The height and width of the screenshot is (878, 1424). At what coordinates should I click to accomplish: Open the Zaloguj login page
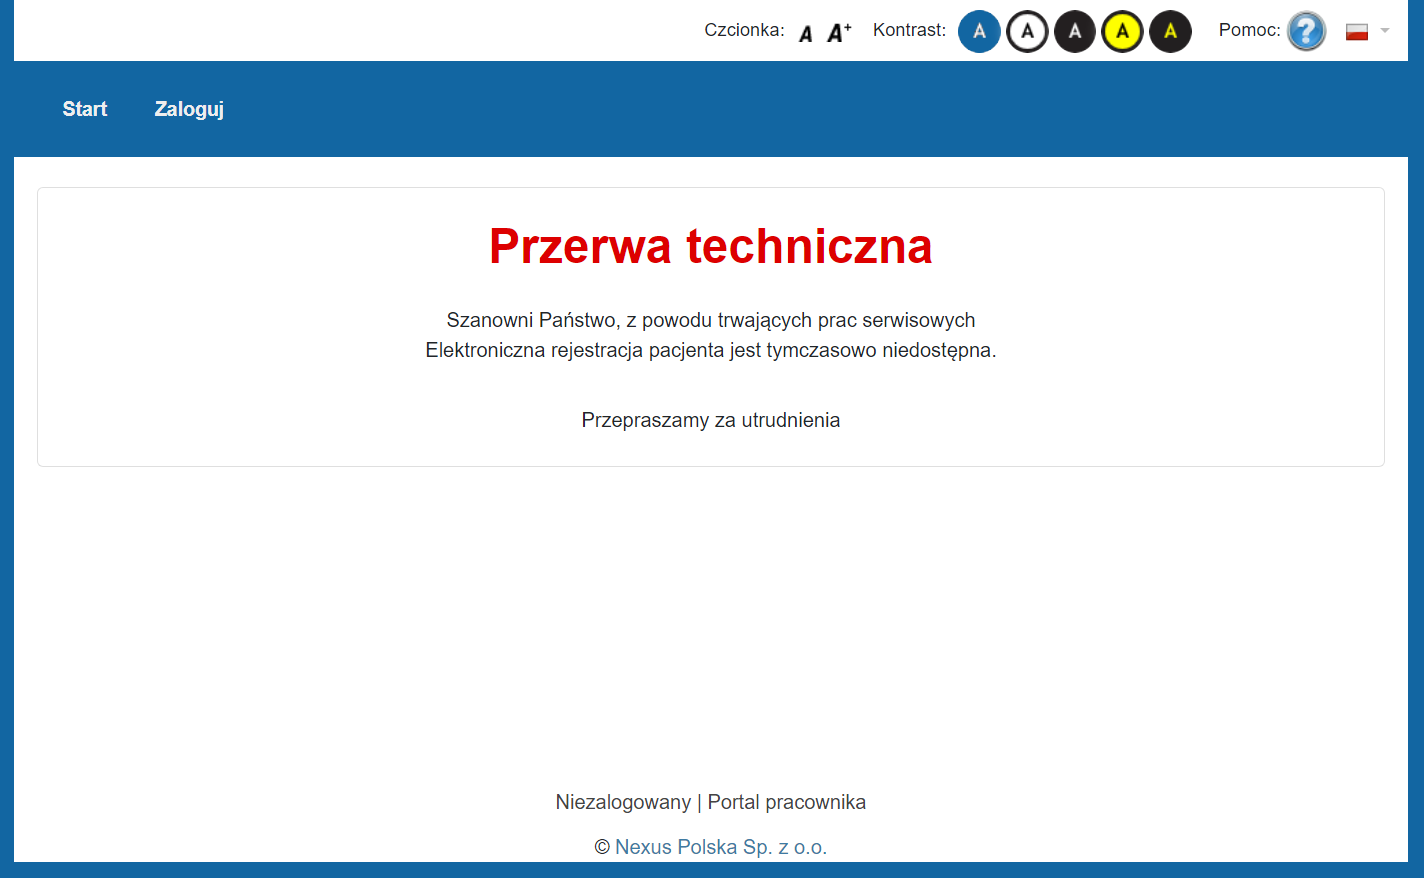point(189,109)
